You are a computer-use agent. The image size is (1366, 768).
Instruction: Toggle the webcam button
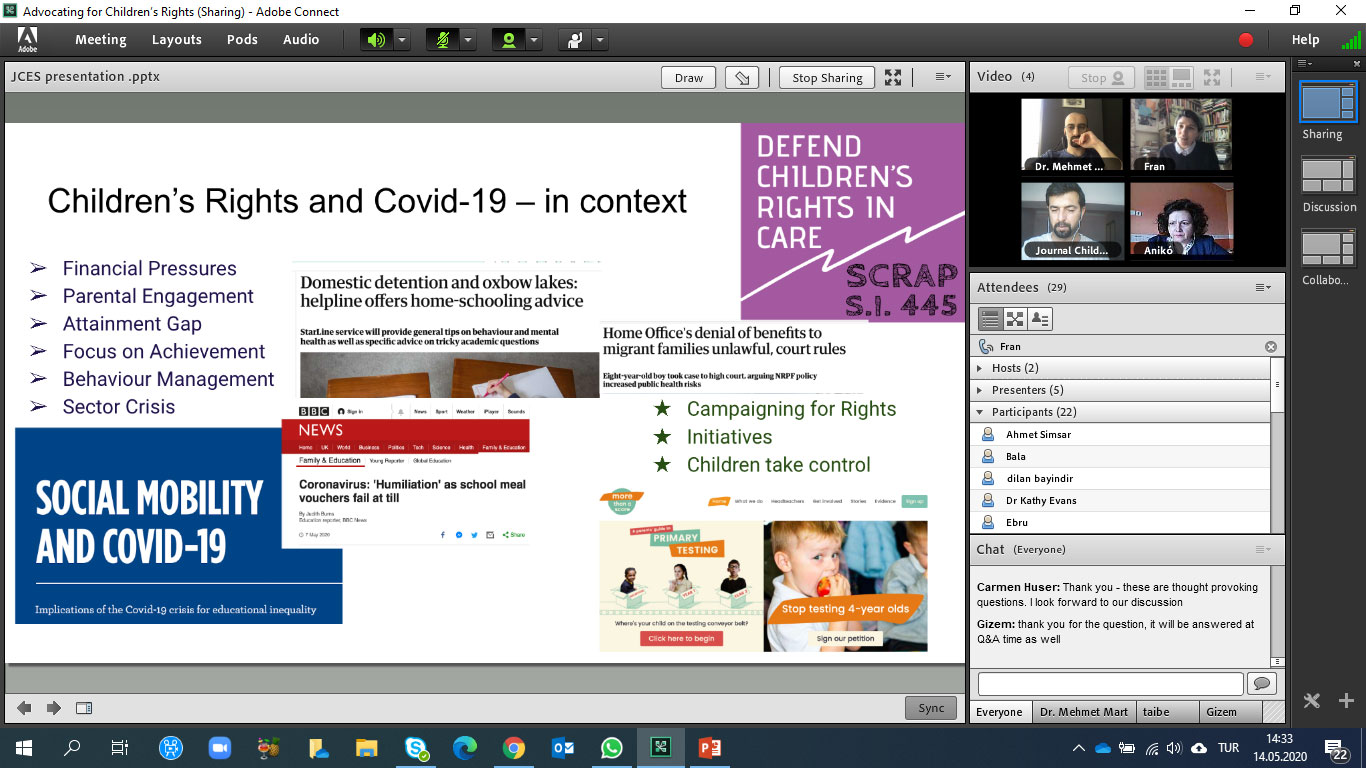pyautogui.click(x=508, y=40)
